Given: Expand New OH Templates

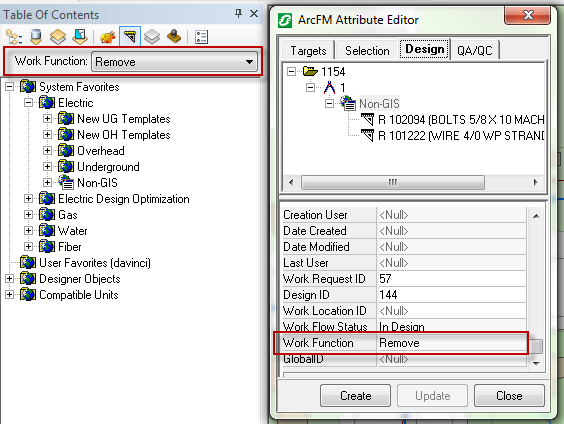Looking at the screenshot, I should 47,135.
